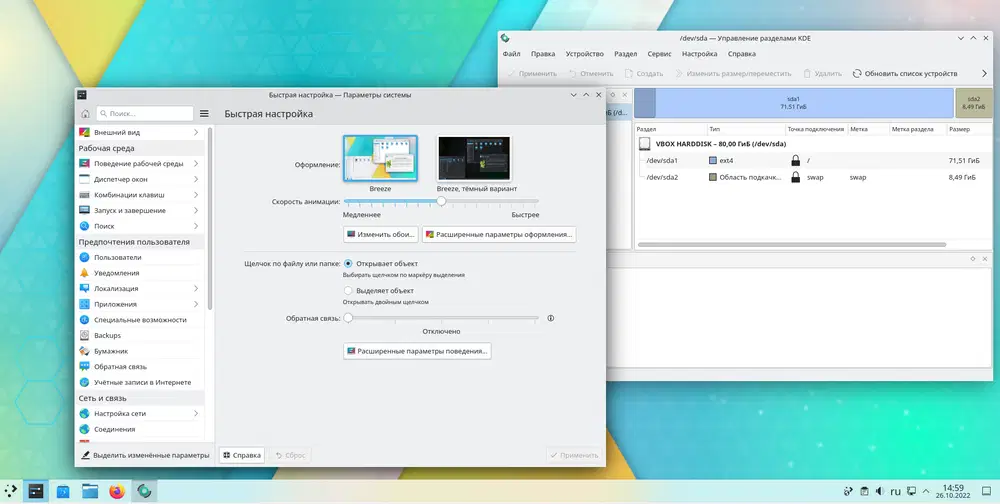Focus the settings search field
The height and width of the screenshot is (504, 1000).
click(x=145, y=114)
